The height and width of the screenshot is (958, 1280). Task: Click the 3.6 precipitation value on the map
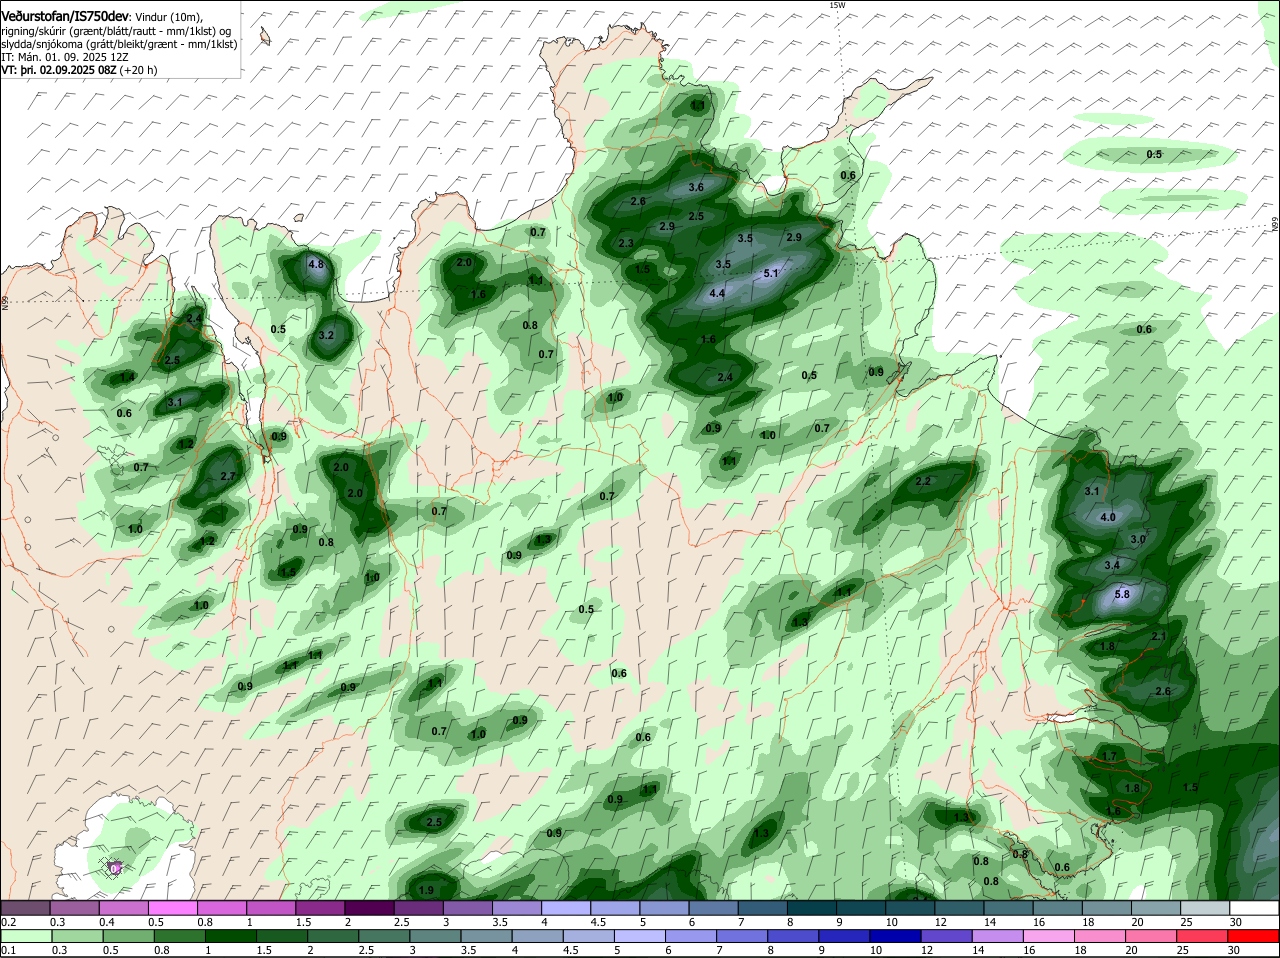click(697, 187)
